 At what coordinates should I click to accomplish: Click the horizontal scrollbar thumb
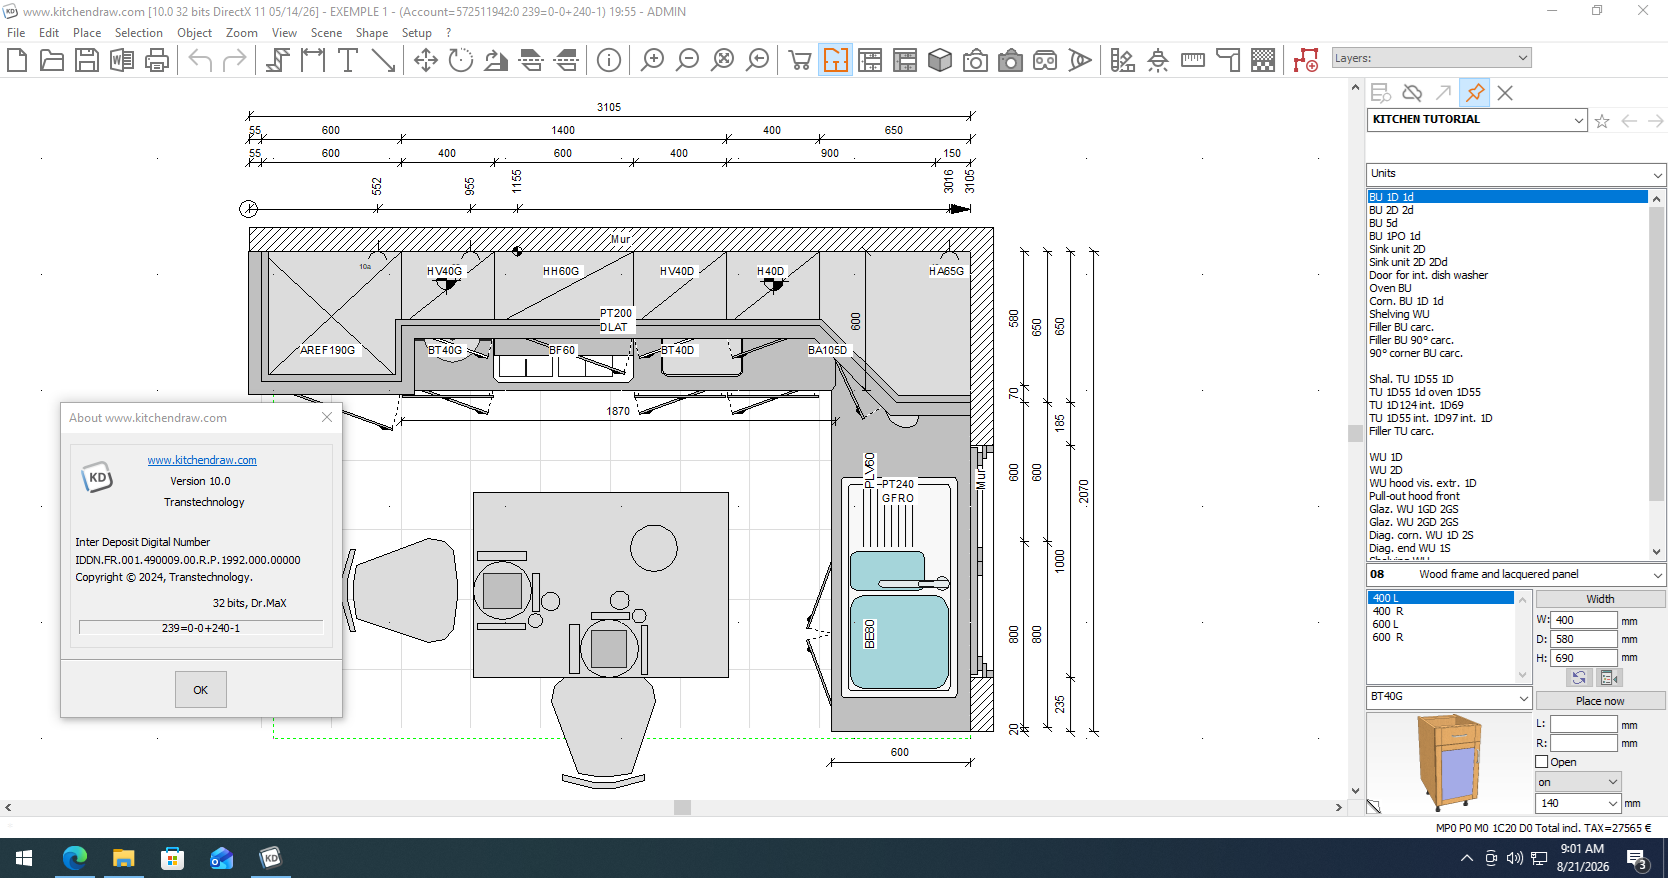pos(683,807)
